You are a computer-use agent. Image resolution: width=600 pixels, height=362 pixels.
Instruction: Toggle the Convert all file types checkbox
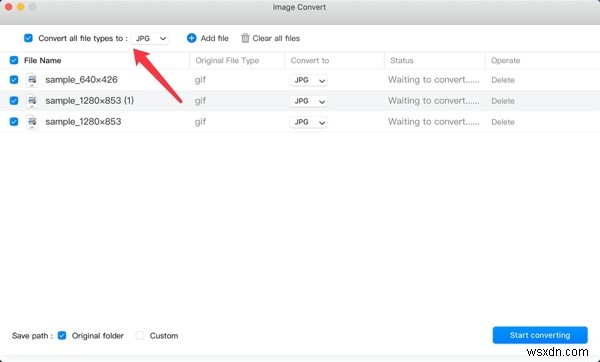[x=28, y=38]
